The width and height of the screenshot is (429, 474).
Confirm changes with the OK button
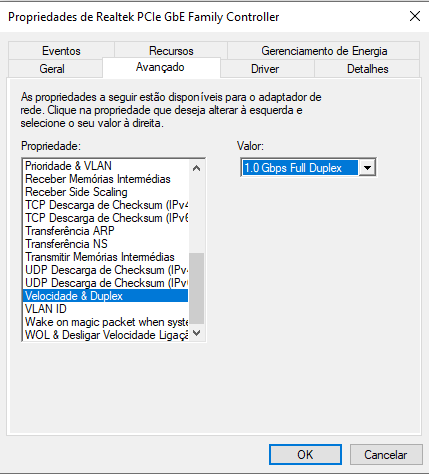coord(305,454)
